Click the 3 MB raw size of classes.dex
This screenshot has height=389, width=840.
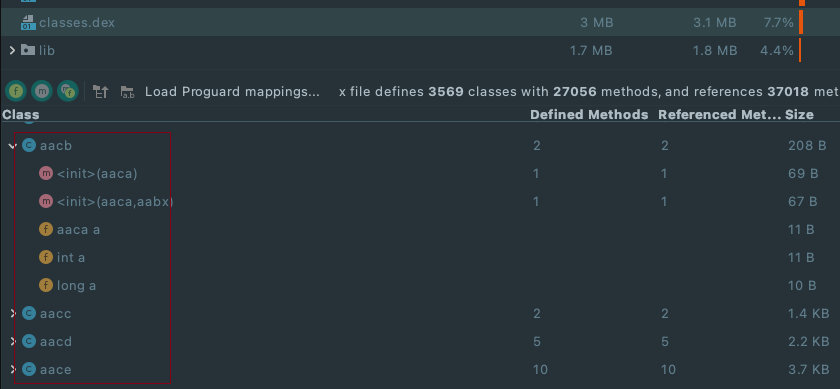coord(597,23)
